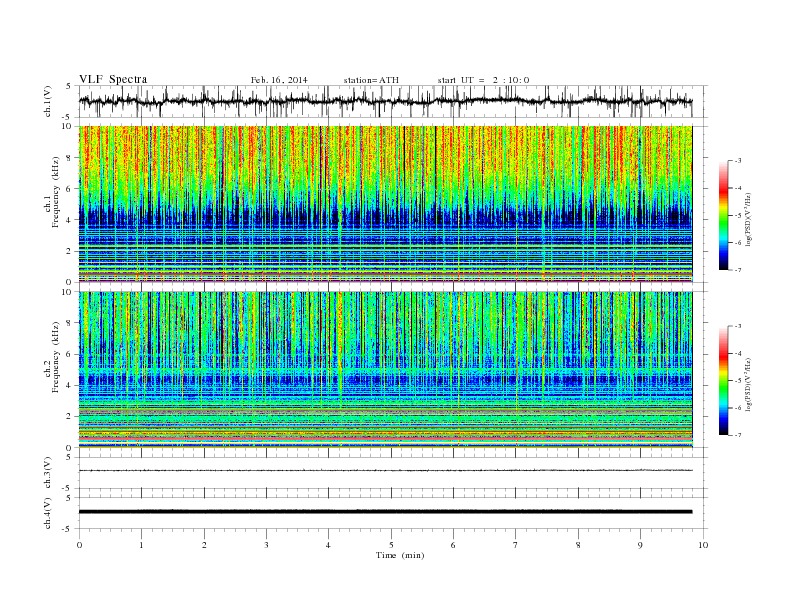Click the "VLF Spectra" plot title
The height and width of the screenshot is (612, 792).
[x=113, y=79]
